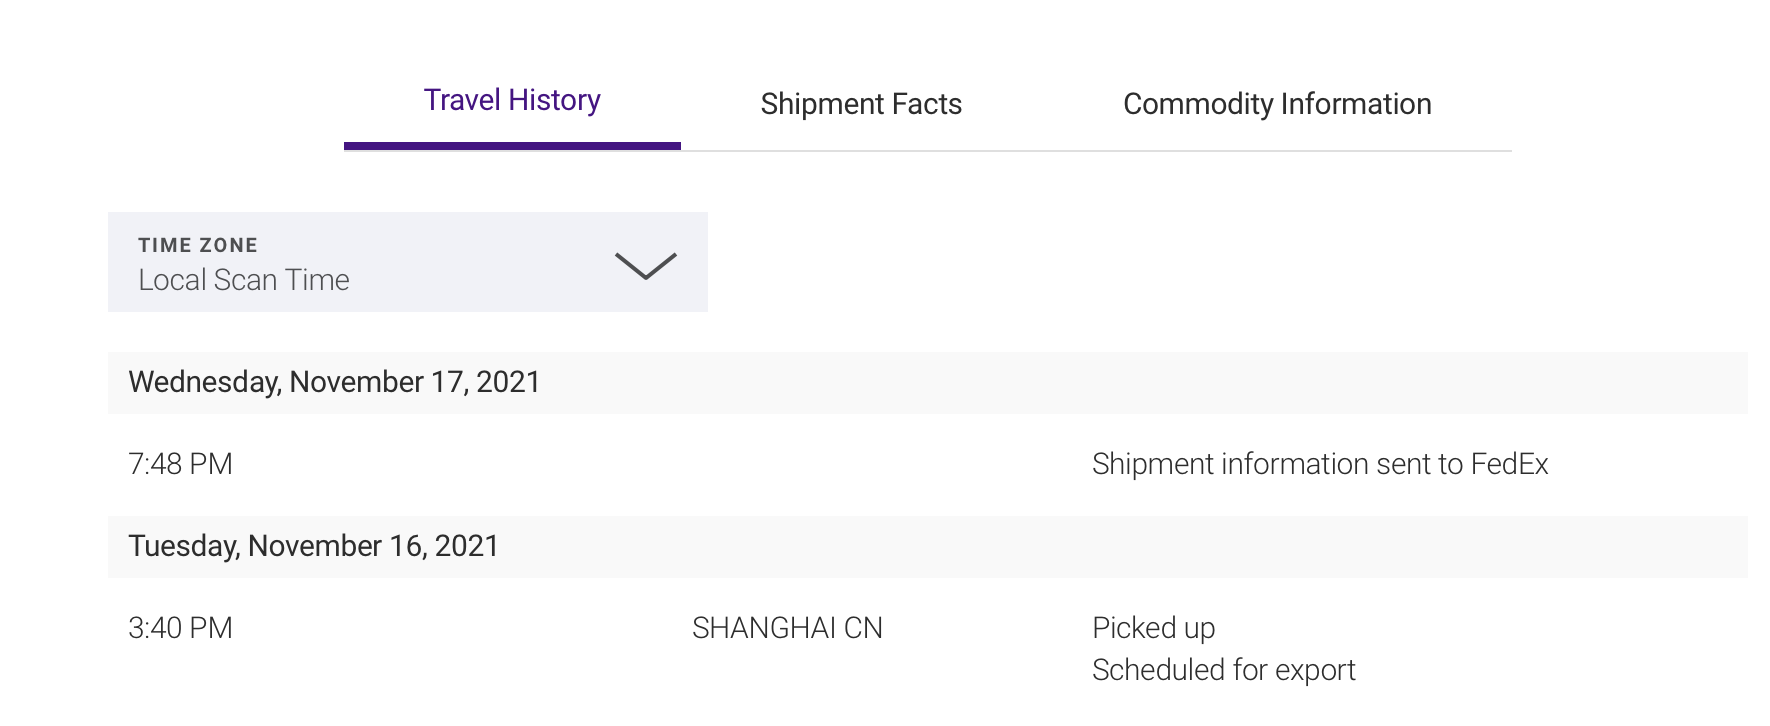Screen dimensions: 1770x726
Task: Click the TIME ZONE label
Action: coord(198,245)
